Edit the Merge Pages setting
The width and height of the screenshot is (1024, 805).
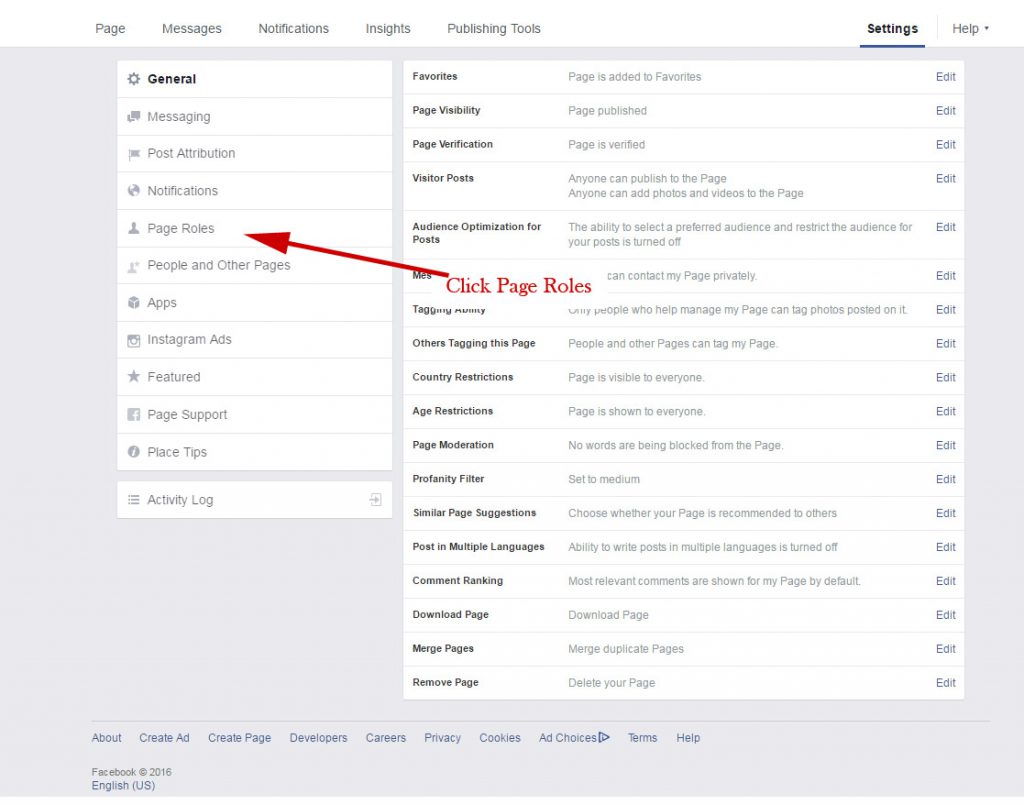946,650
